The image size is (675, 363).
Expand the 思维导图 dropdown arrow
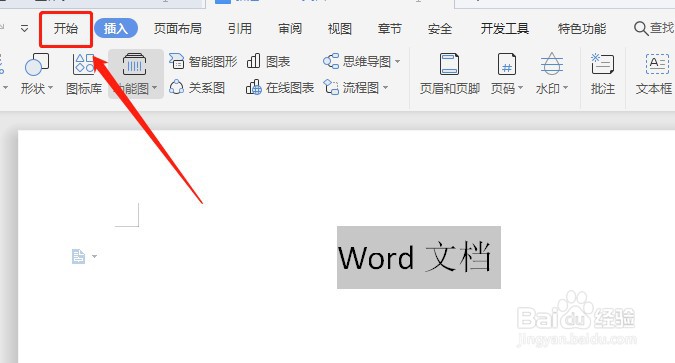tap(397, 62)
